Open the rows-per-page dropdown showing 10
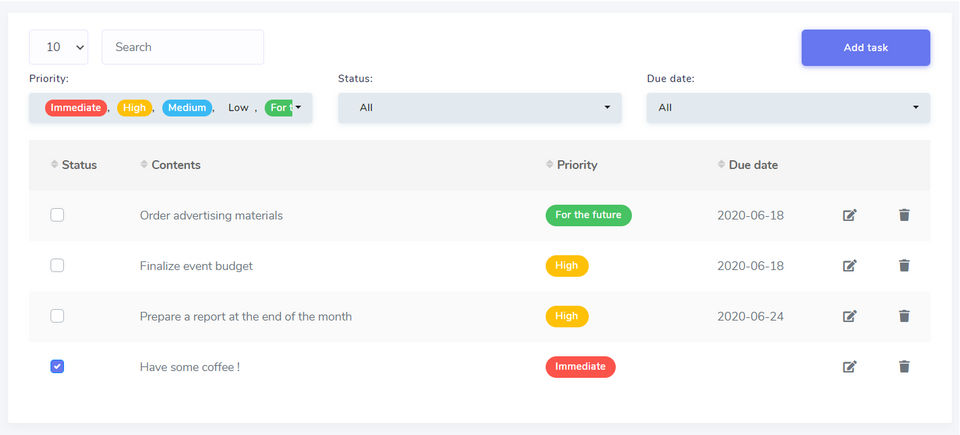Viewport: 960px width, 435px height. point(59,47)
